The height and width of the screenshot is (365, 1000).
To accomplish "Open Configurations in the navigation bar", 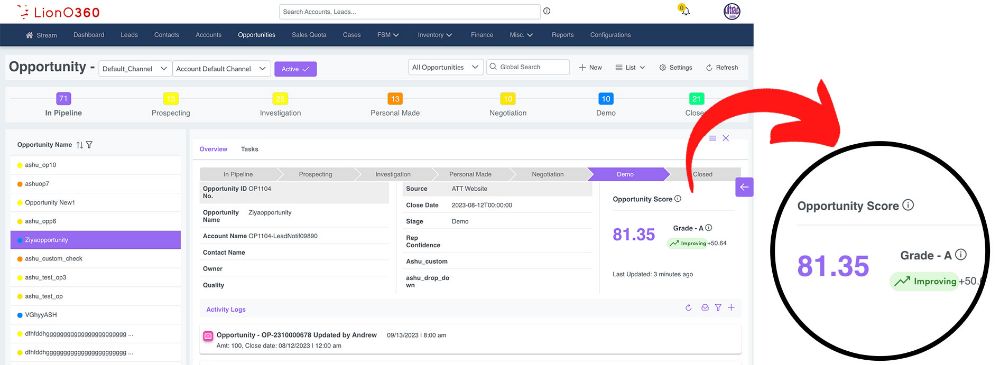I will [610, 35].
